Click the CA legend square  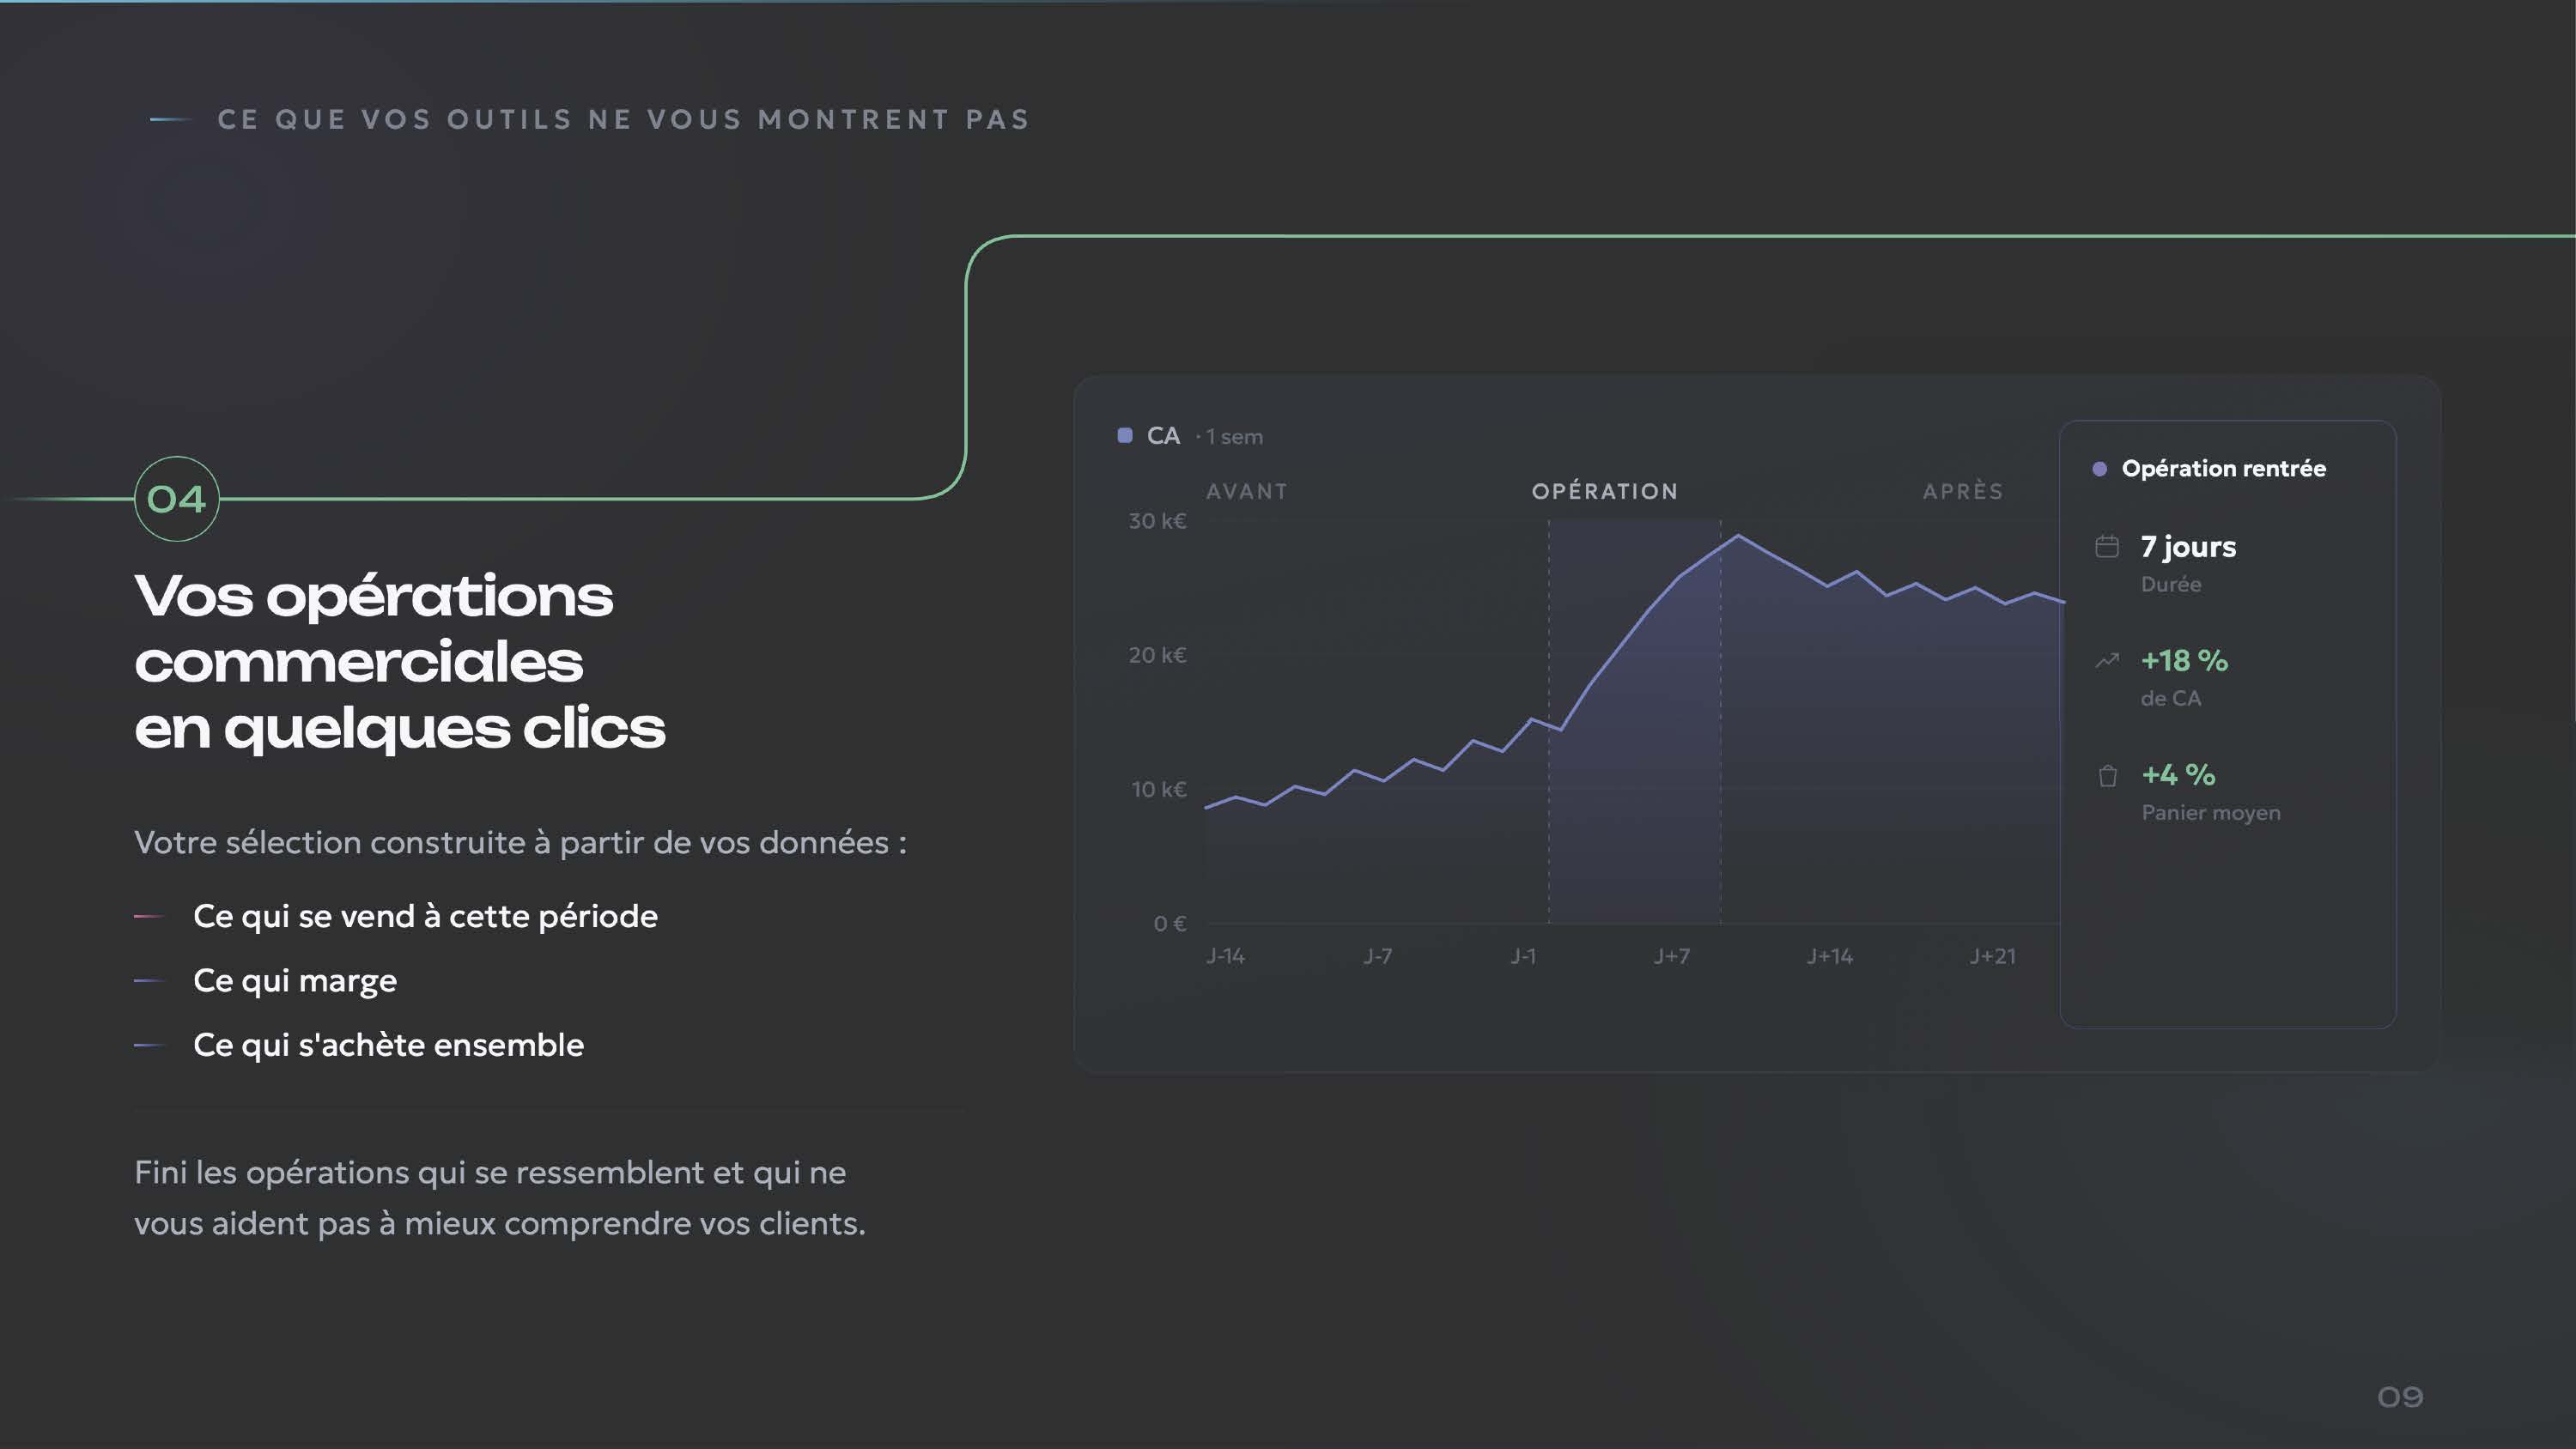click(1125, 435)
